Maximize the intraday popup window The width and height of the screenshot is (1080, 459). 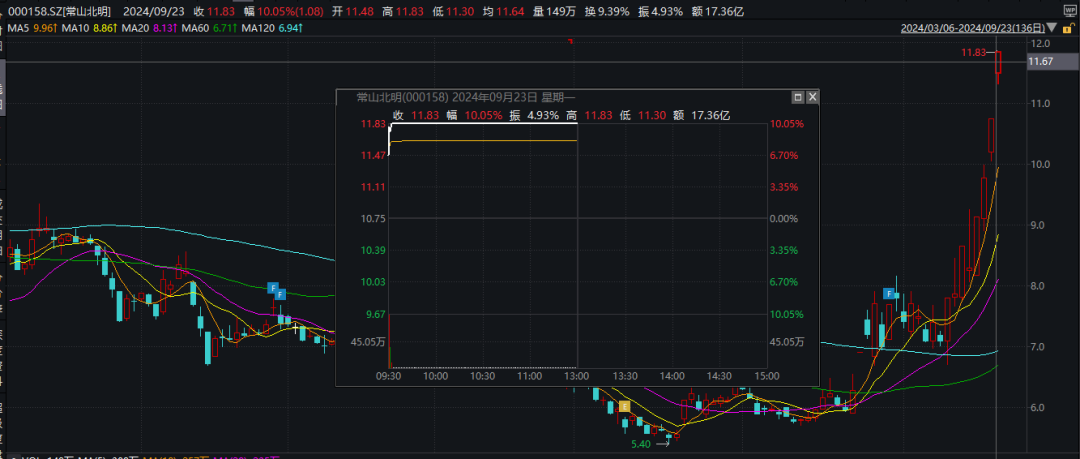pyautogui.click(x=798, y=97)
